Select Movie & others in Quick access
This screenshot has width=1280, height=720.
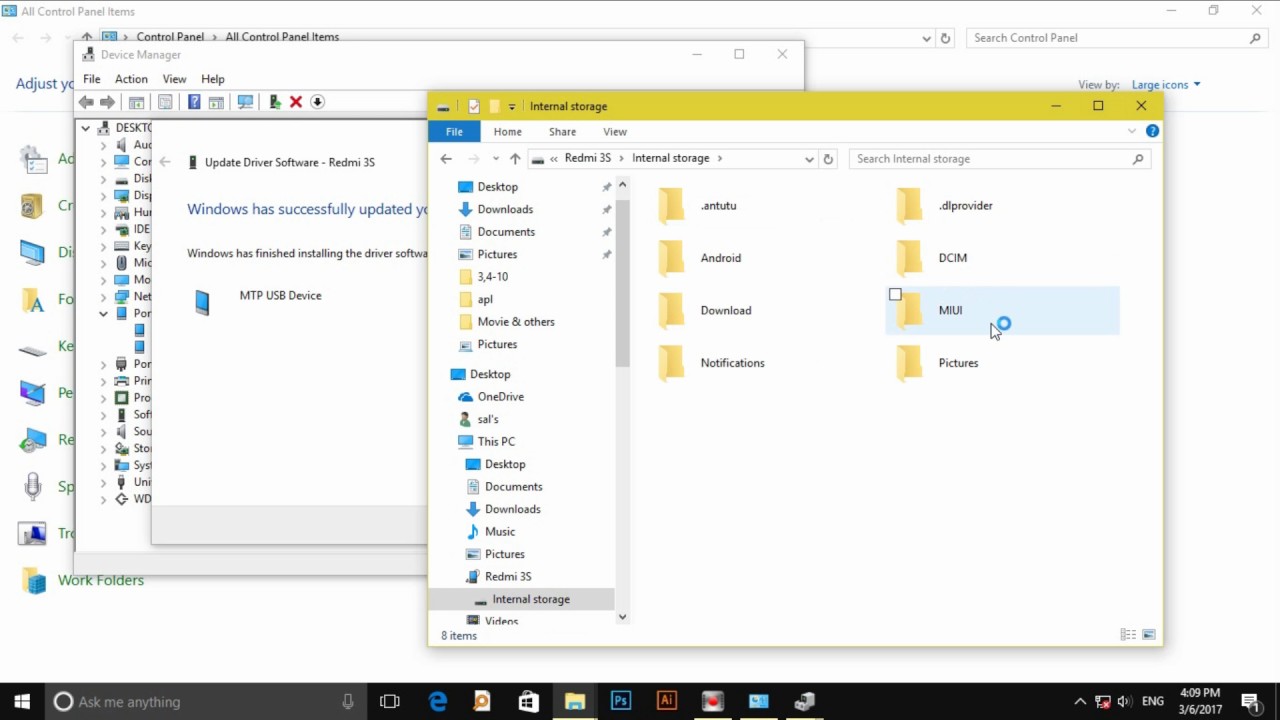(x=516, y=321)
